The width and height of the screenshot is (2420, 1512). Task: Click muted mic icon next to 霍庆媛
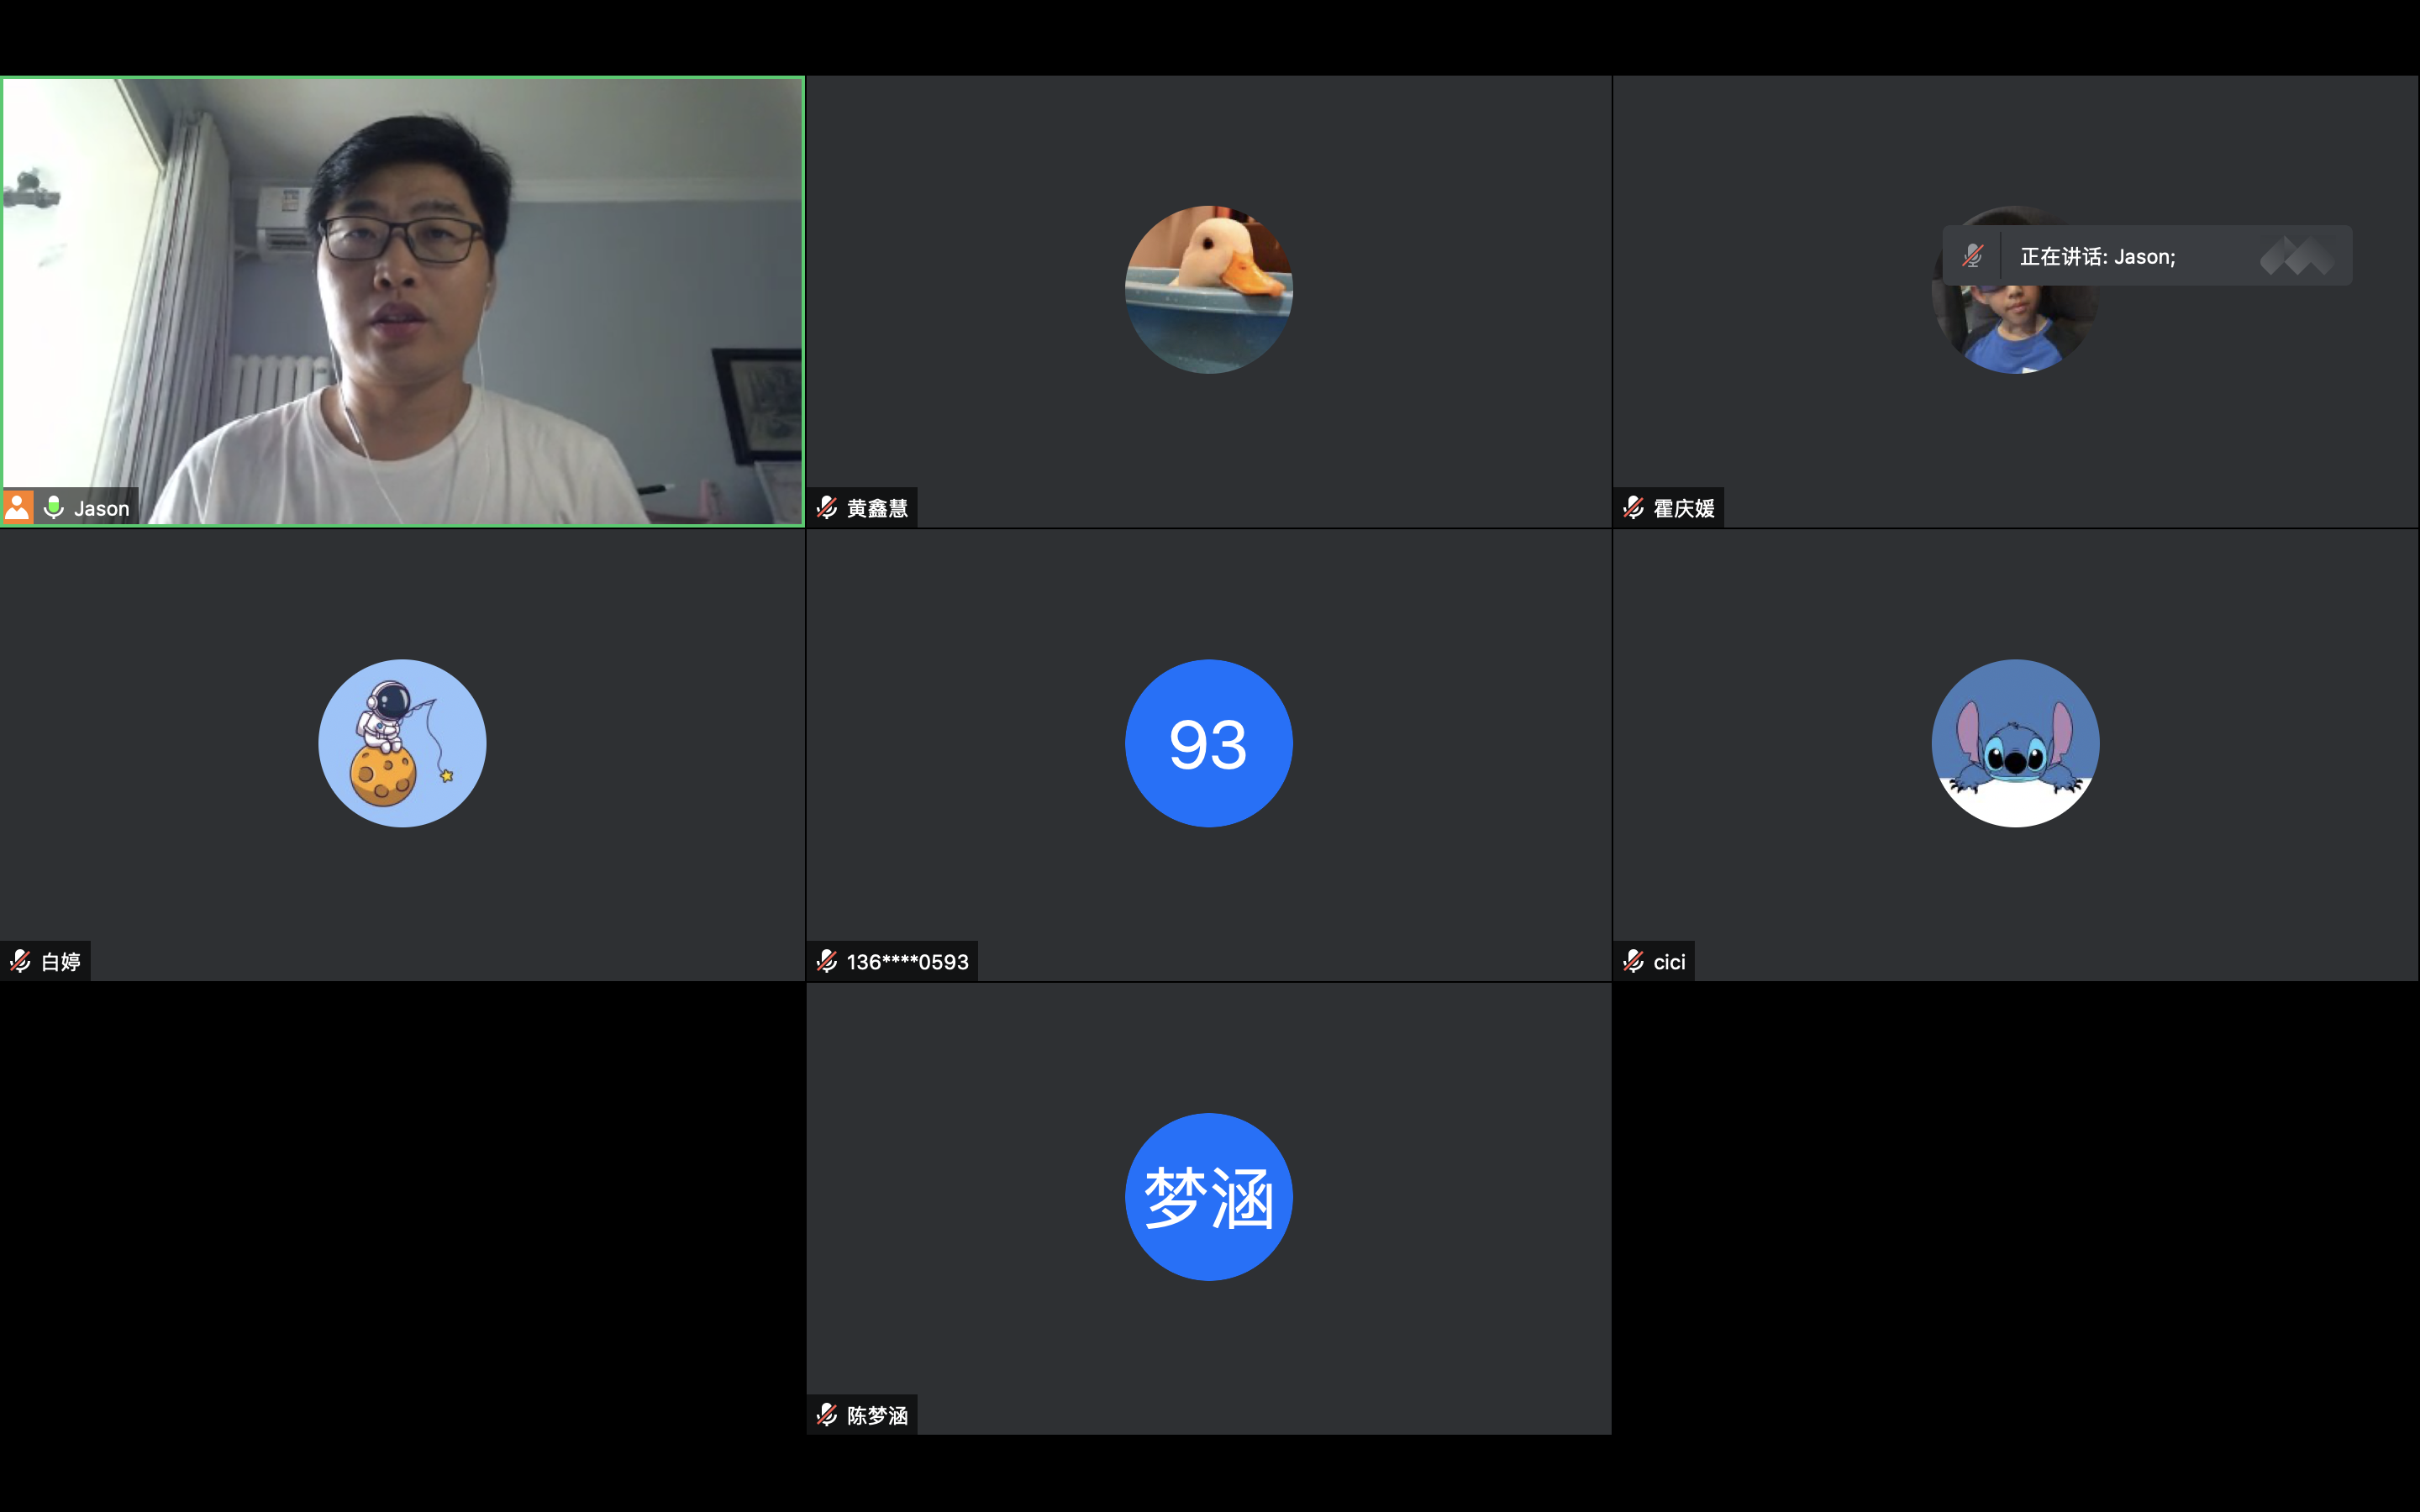click(1634, 508)
